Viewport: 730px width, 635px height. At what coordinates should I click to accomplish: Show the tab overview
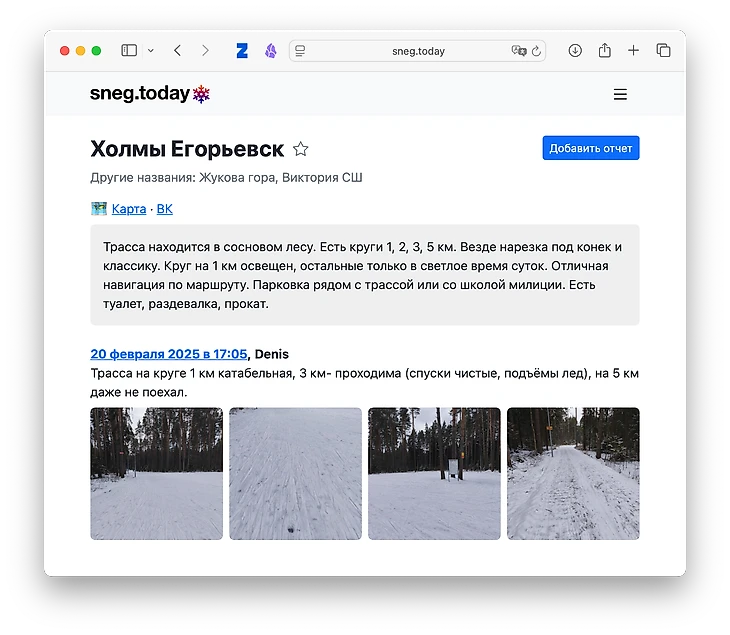(662, 51)
